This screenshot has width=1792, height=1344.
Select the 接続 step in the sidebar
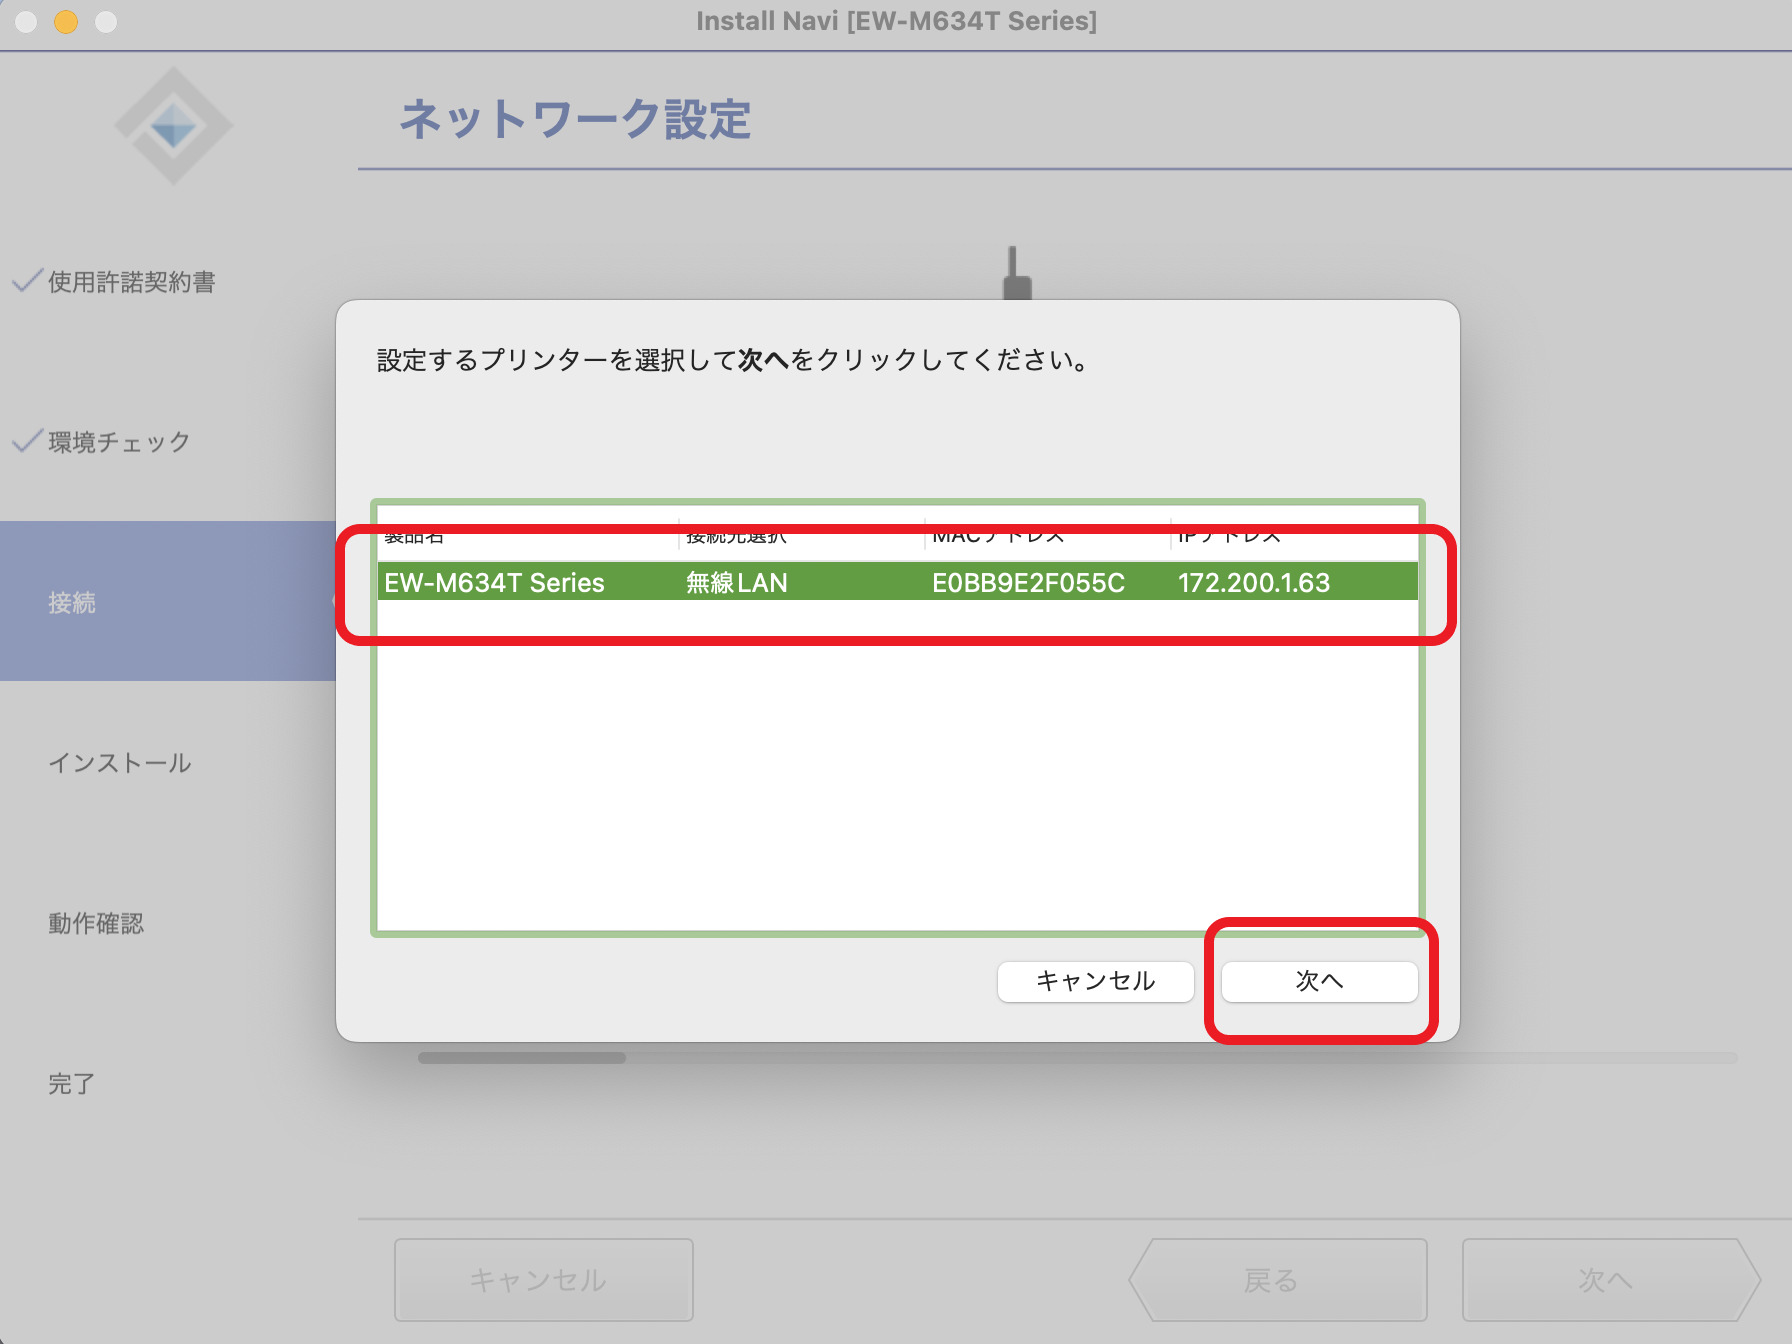72,602
